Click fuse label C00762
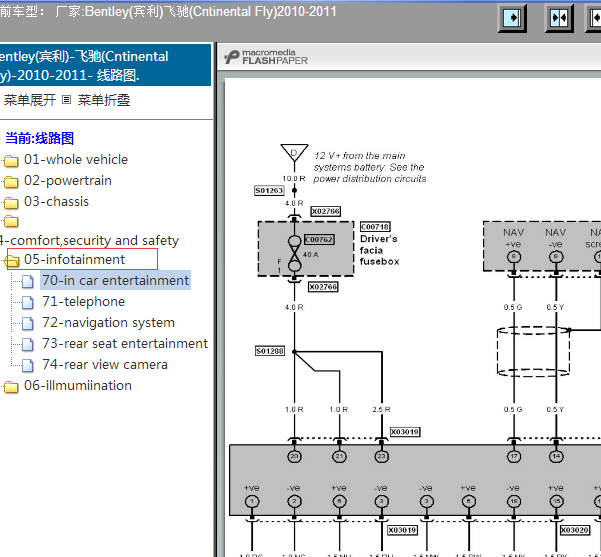This screenshot has height=557, width=601. 319,240
